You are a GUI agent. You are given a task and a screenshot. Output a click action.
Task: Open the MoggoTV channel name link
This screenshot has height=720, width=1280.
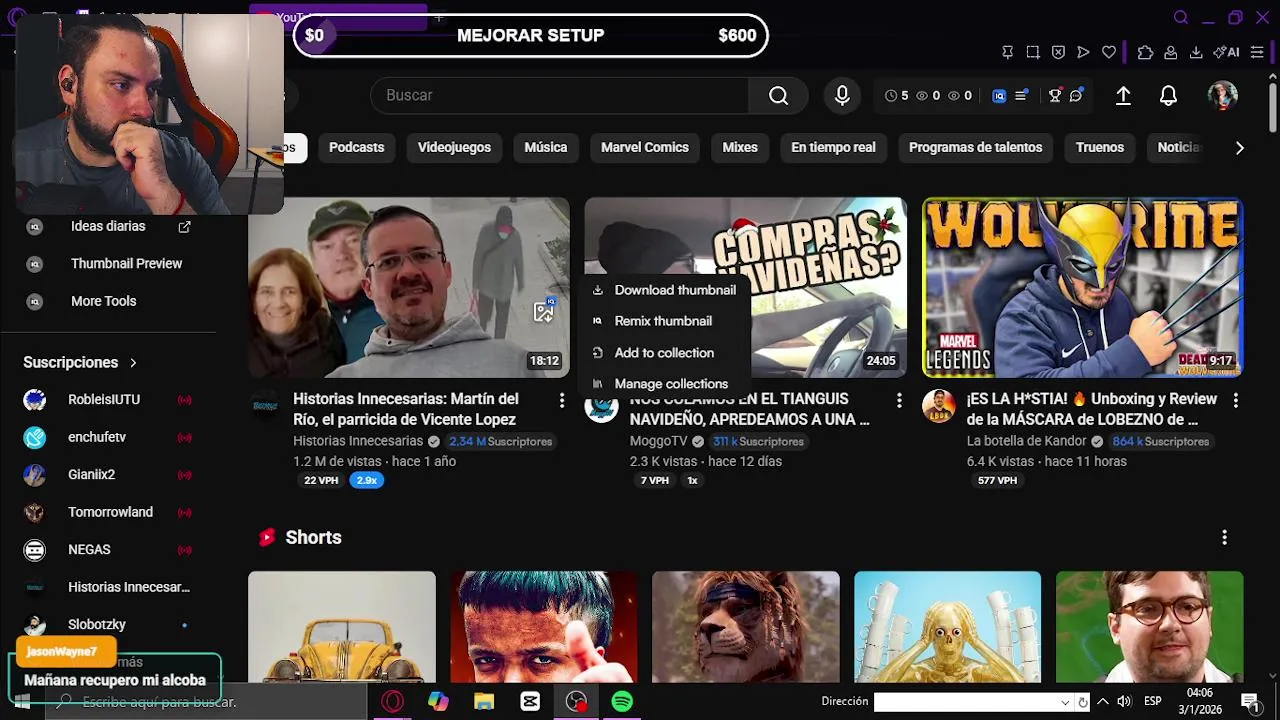click(658, 441)
